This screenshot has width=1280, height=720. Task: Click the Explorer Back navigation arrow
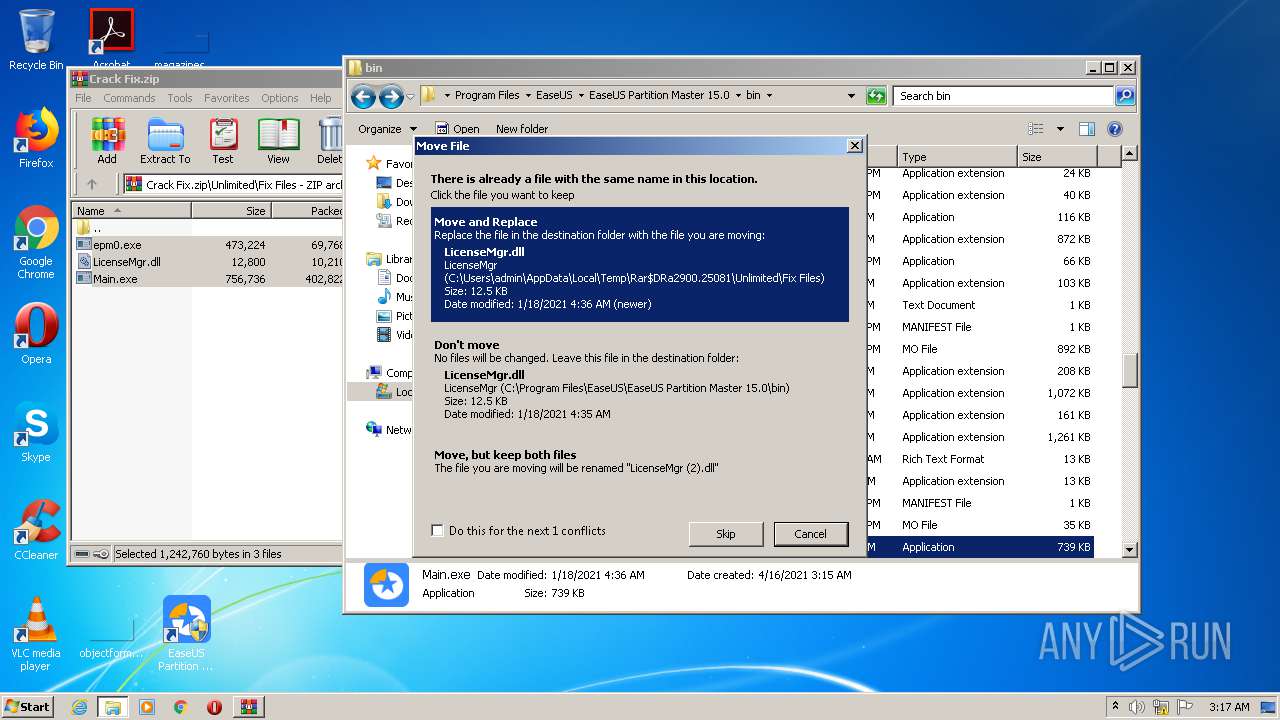coord(363,96)
